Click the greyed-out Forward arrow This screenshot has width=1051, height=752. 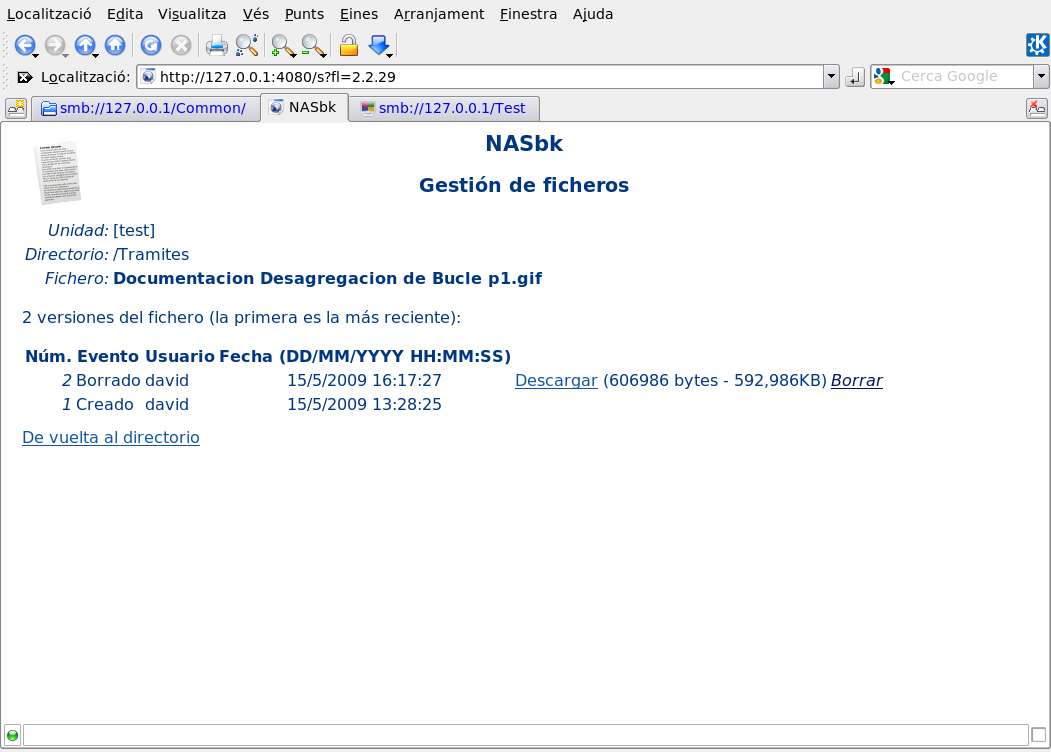coord(55,45)
